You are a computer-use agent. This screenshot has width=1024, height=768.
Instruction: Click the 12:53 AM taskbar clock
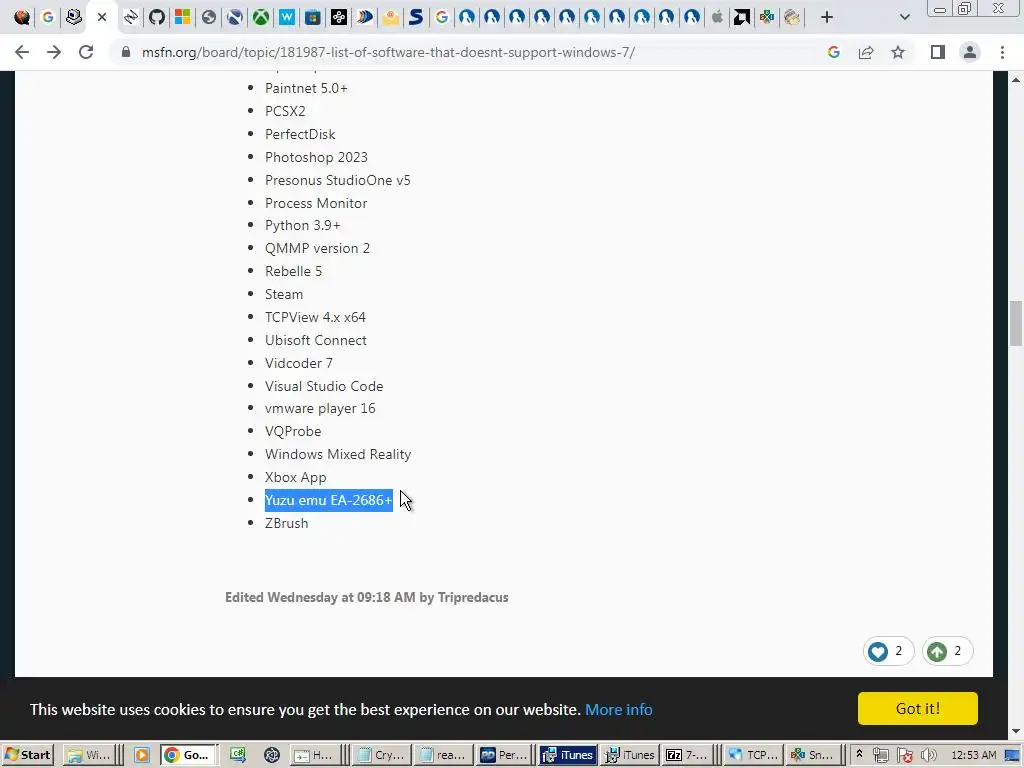pos(974,756)
